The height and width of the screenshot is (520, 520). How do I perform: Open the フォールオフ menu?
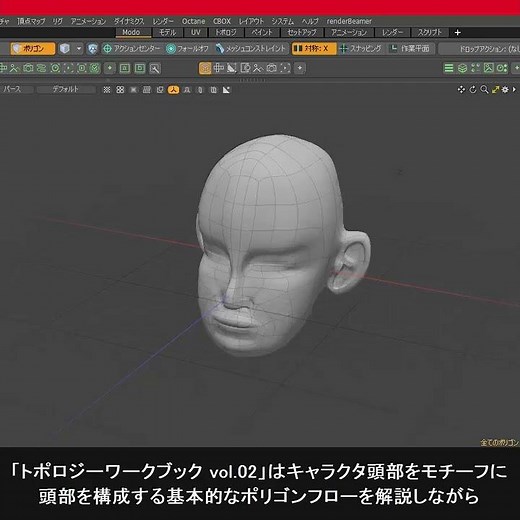tap(187, 49)
